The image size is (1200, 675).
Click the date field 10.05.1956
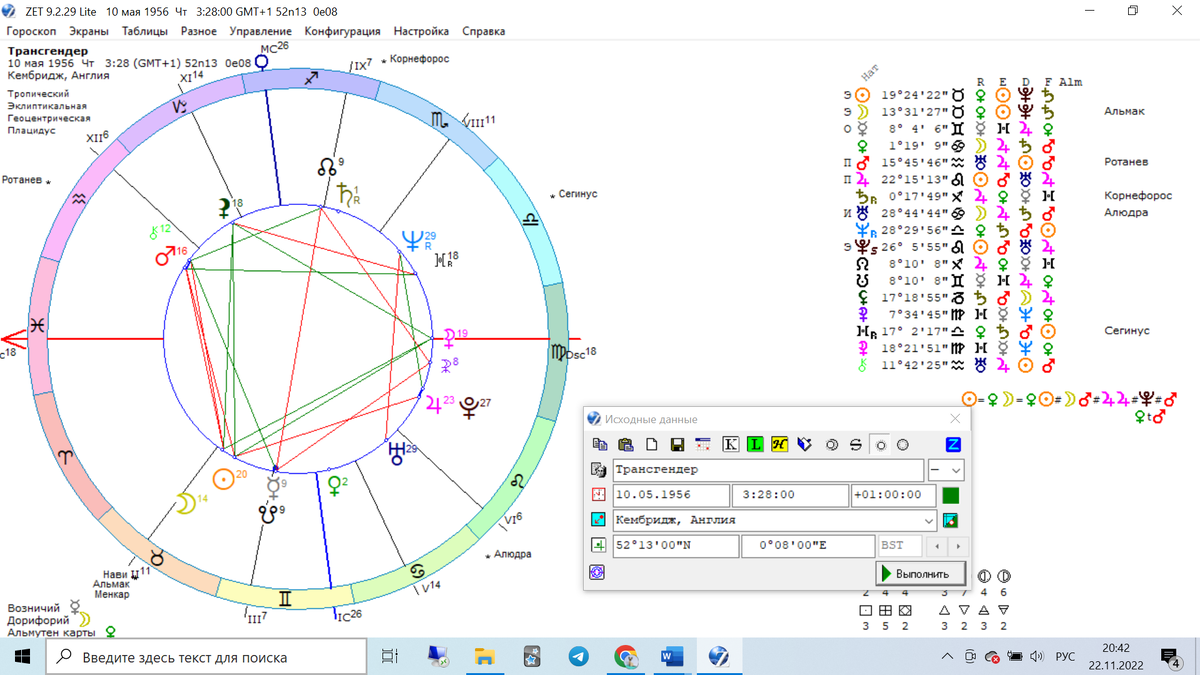[x=671, y=495]
